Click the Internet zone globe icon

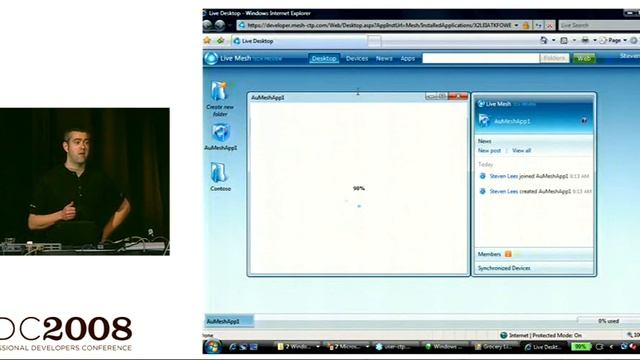tap(504, 335)
